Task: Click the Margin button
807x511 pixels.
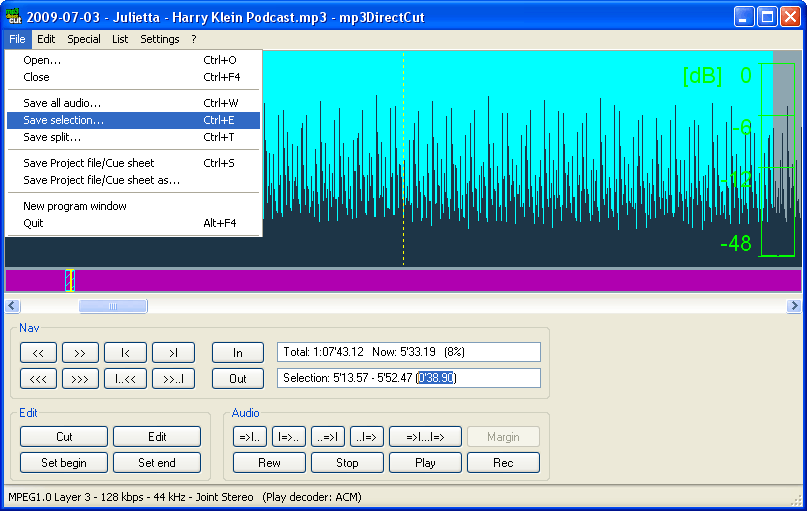Action: pos(503,437)
